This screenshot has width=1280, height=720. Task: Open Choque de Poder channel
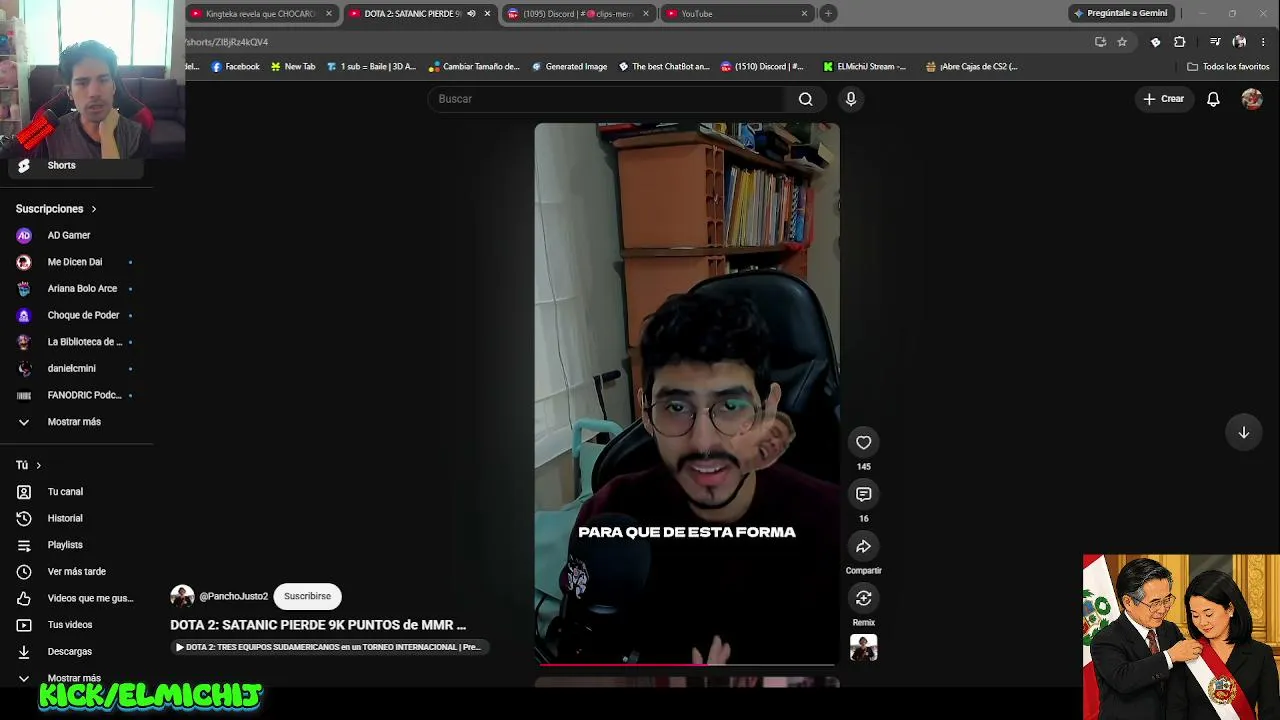(x=77, y=315)
